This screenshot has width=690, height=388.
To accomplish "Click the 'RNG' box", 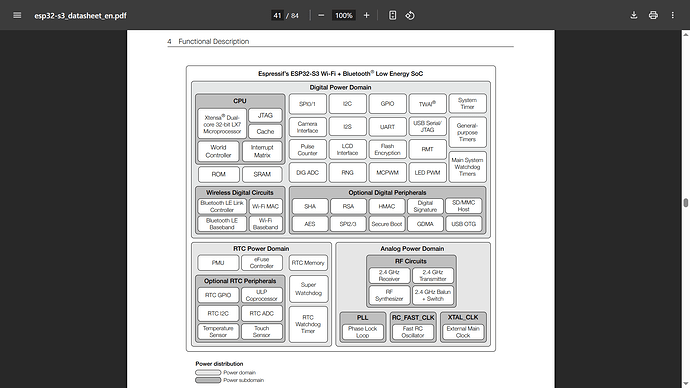I will (x=348, y=172).
